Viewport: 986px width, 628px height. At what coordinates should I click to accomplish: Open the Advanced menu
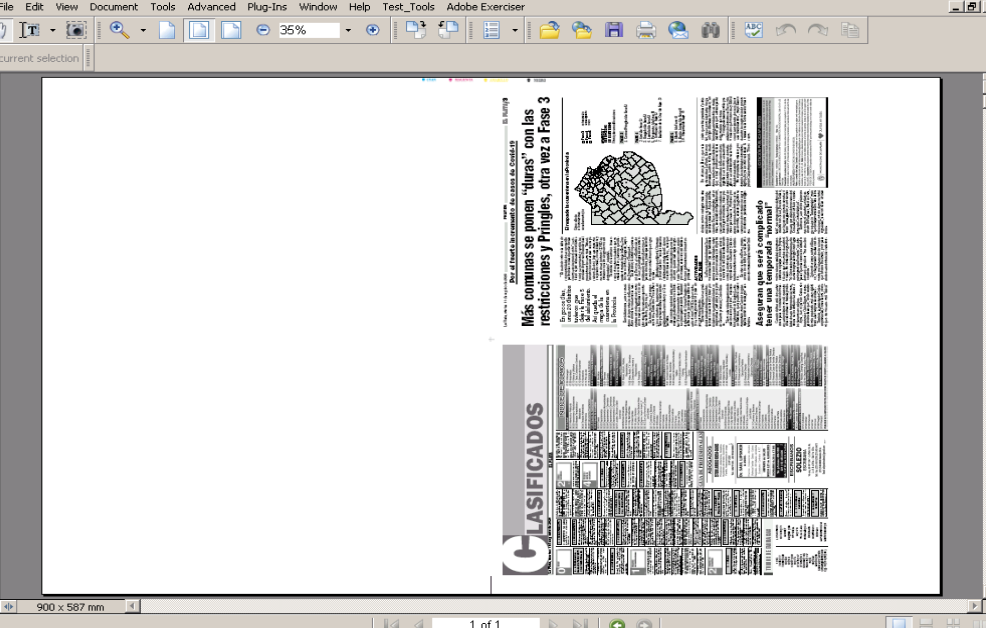click(x=211, y=7)
